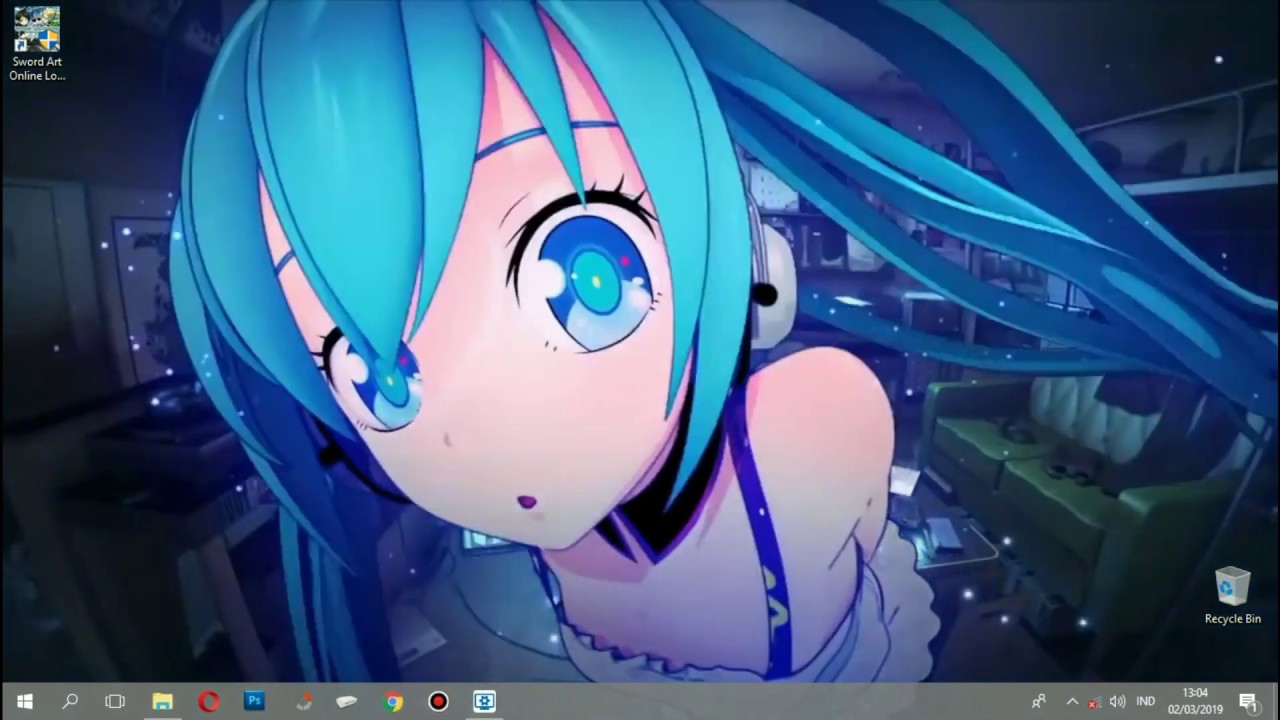1280x720 pixels.
Task: Expand hidden system tray icons
Action: tap(1072, 701)
